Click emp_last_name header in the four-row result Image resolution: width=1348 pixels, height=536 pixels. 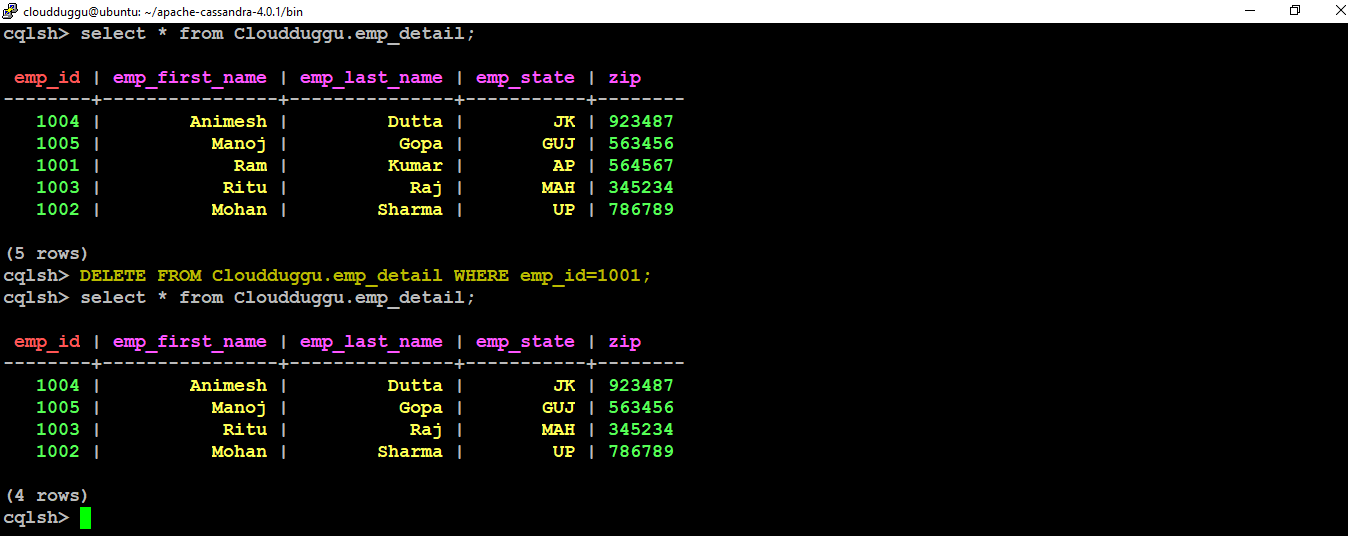pyautogui.click(x=371, y=342)
